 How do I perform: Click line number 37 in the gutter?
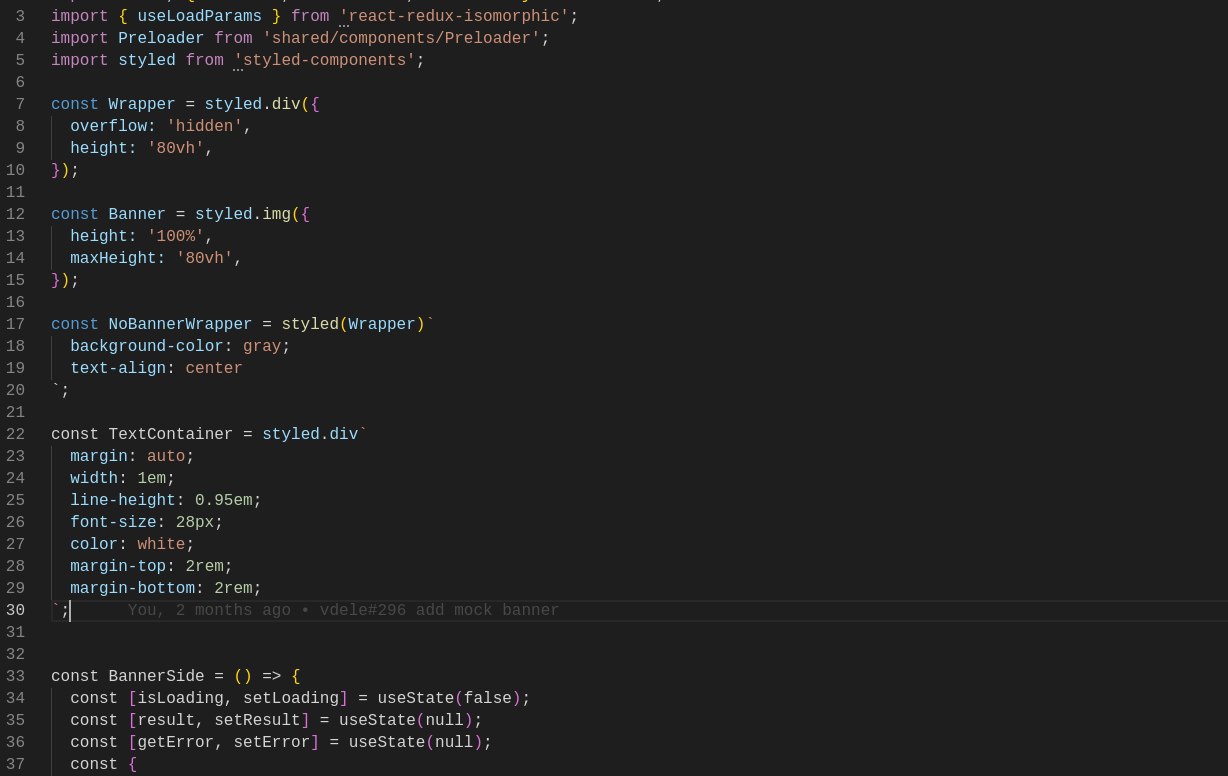15,764
